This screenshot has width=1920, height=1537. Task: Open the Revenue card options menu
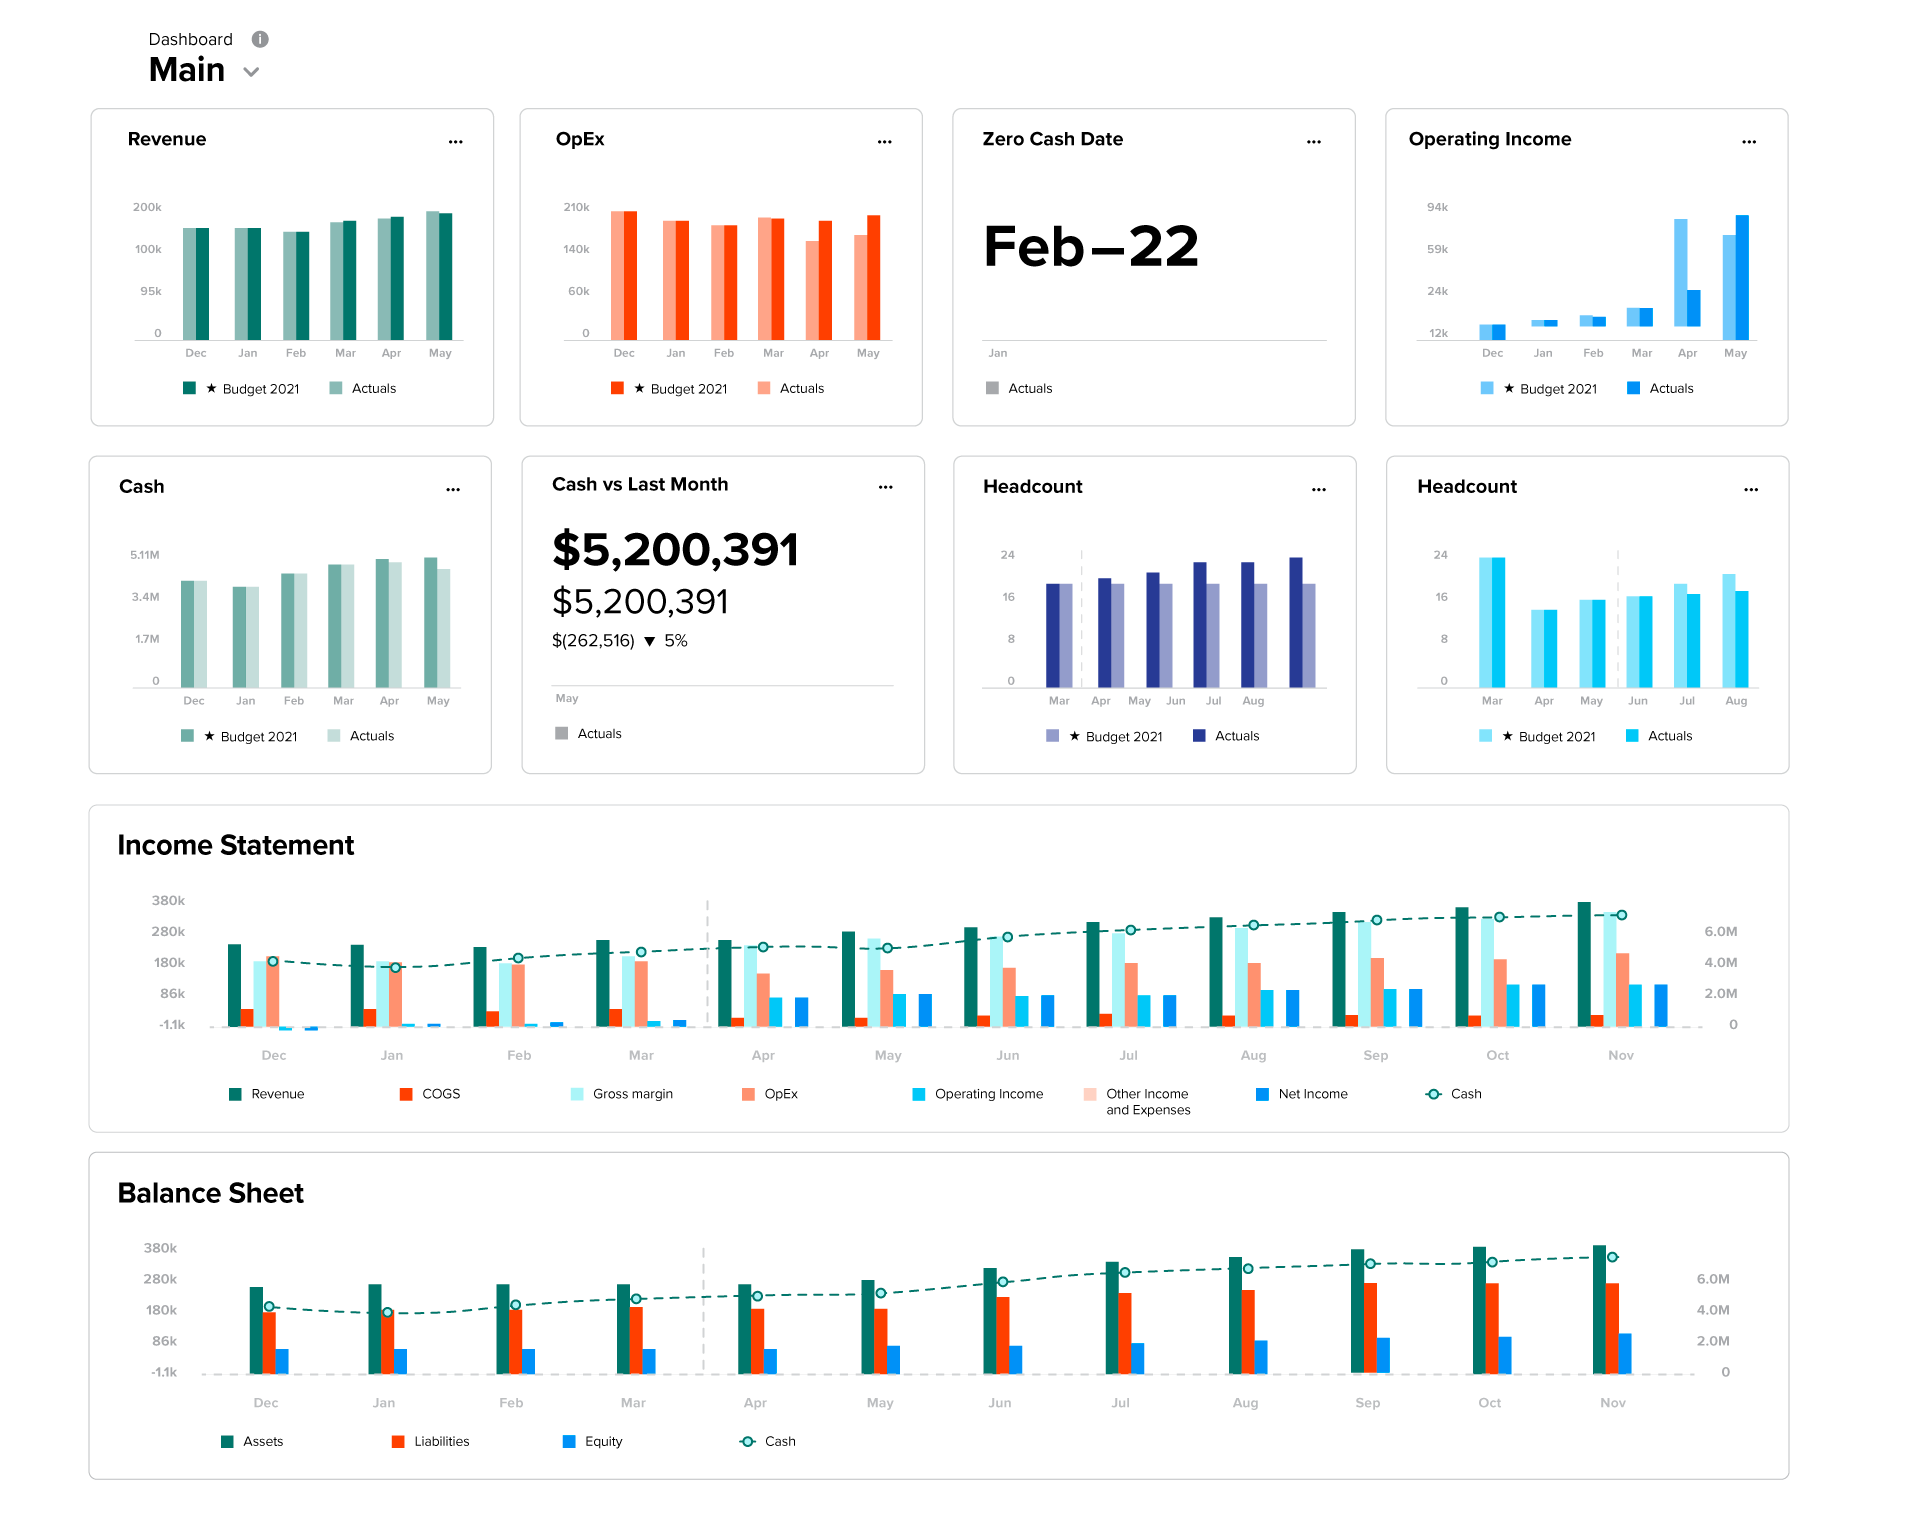tap(455, 142)
